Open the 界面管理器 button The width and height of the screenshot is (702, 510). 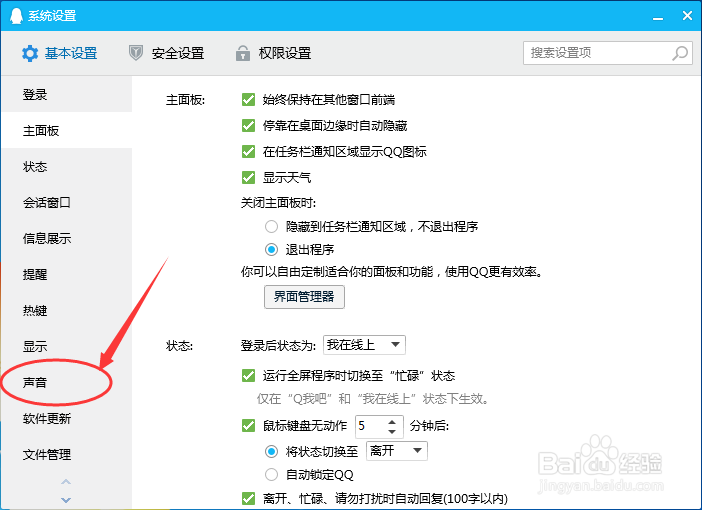(304, 297)
